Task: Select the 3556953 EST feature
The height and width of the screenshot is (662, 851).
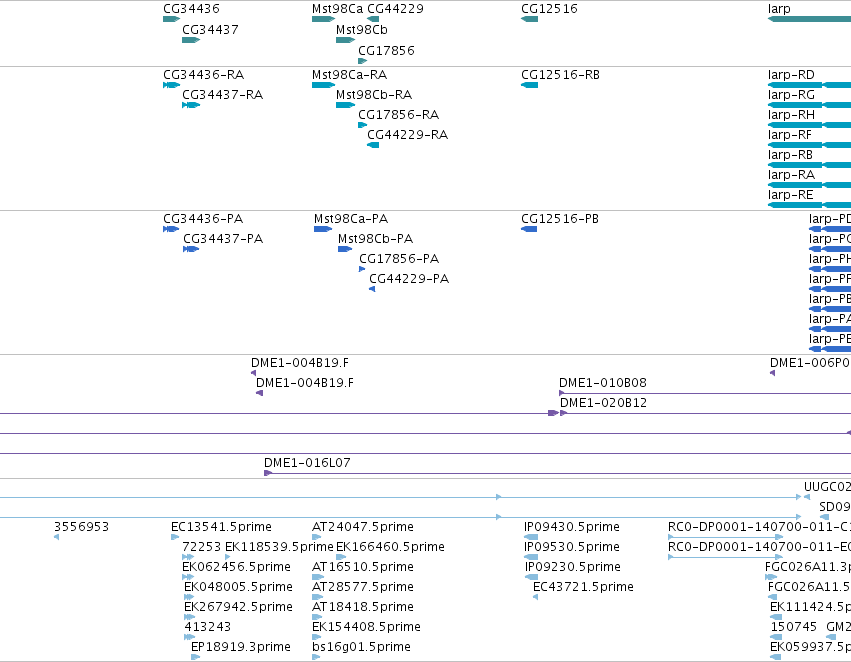Action: pyautogui.click(x=56, y=537)
